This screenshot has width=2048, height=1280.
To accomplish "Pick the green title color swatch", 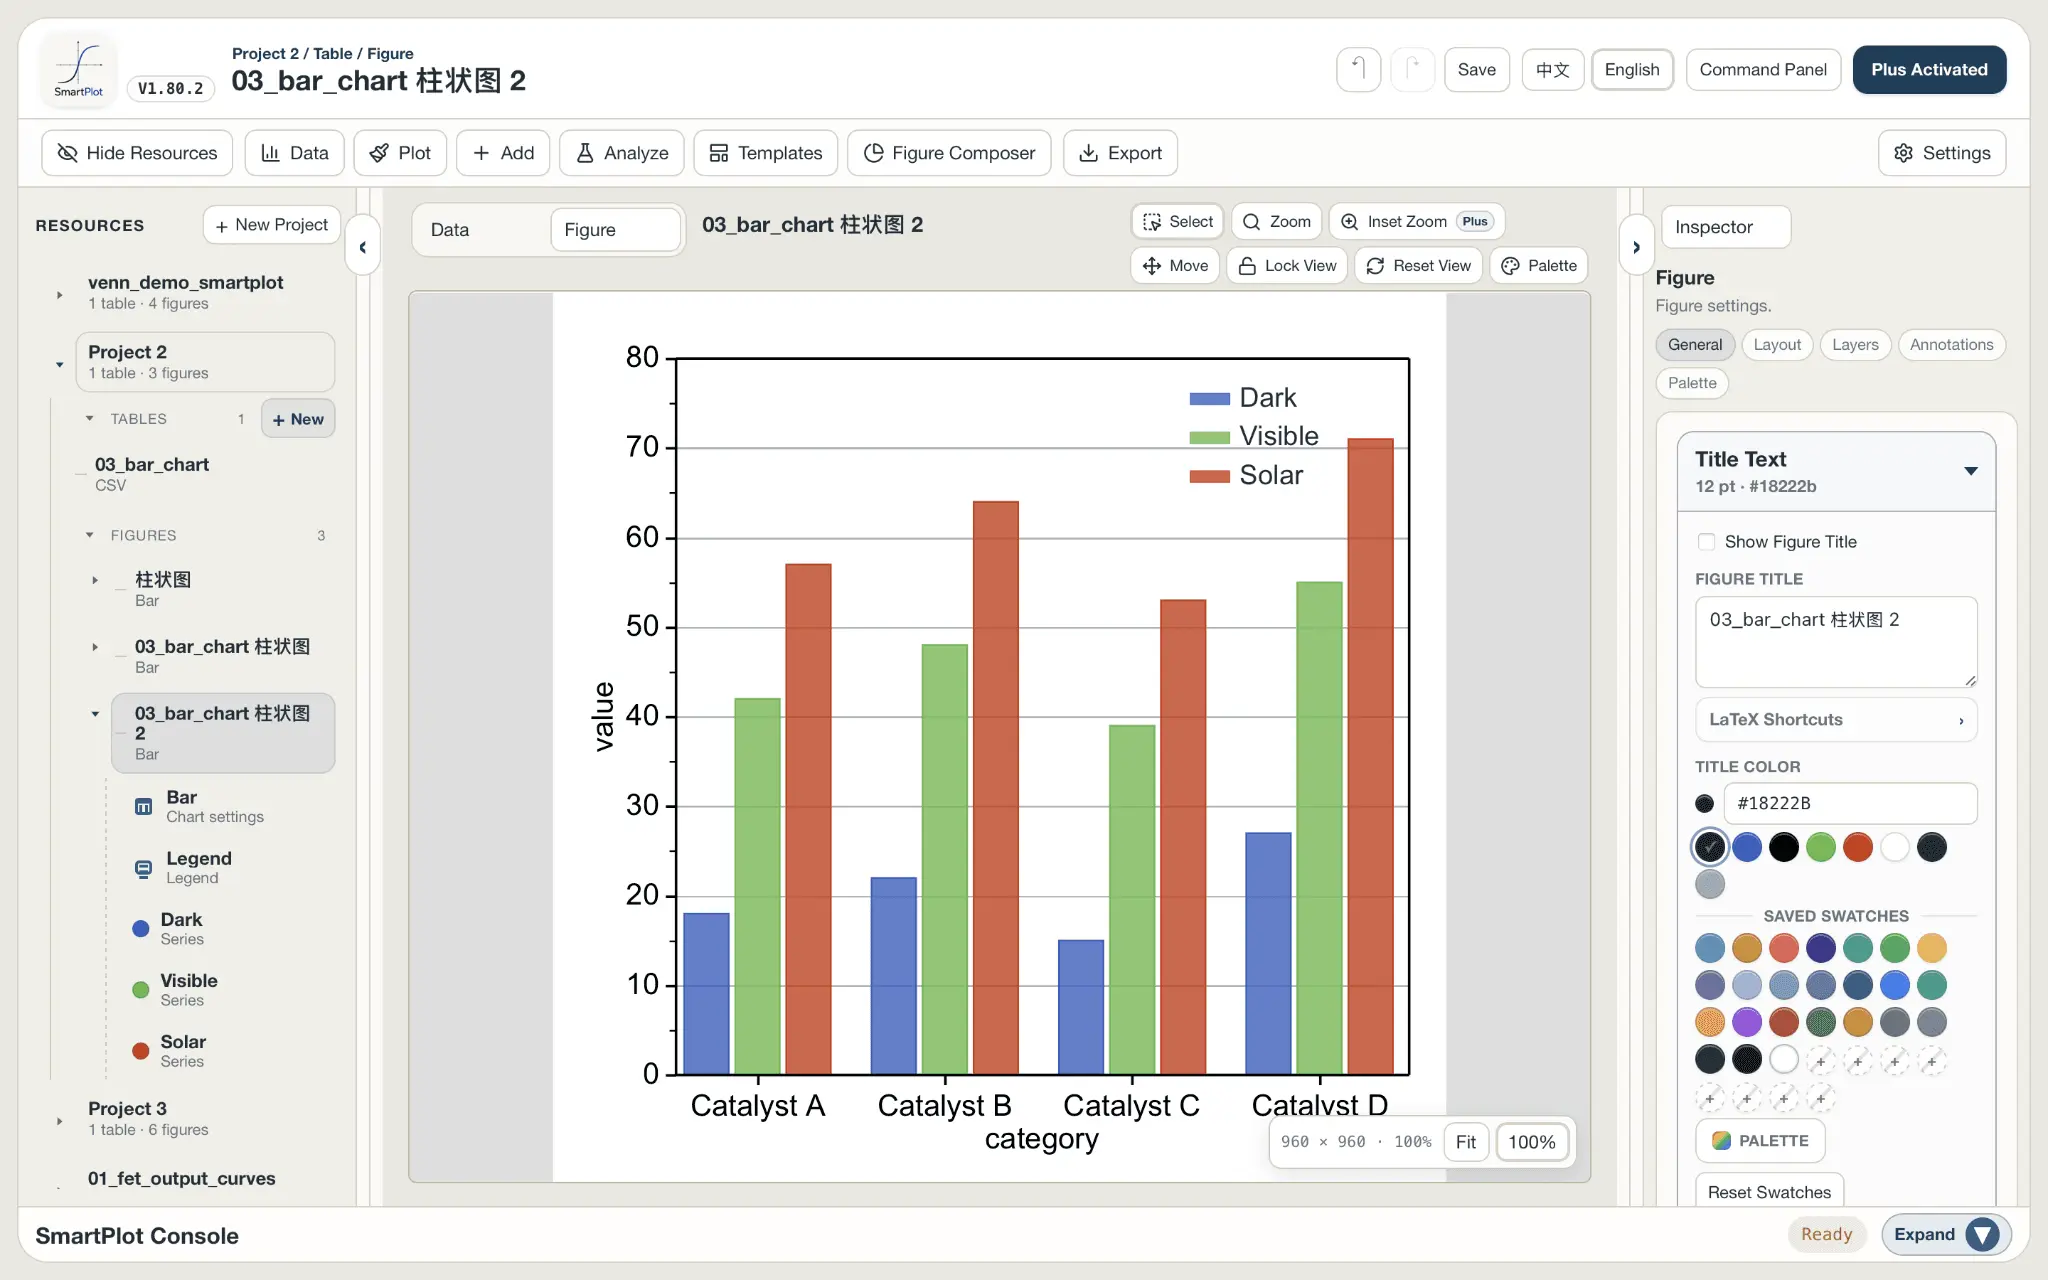I will pyautogui.click(x=1821, y=847).
